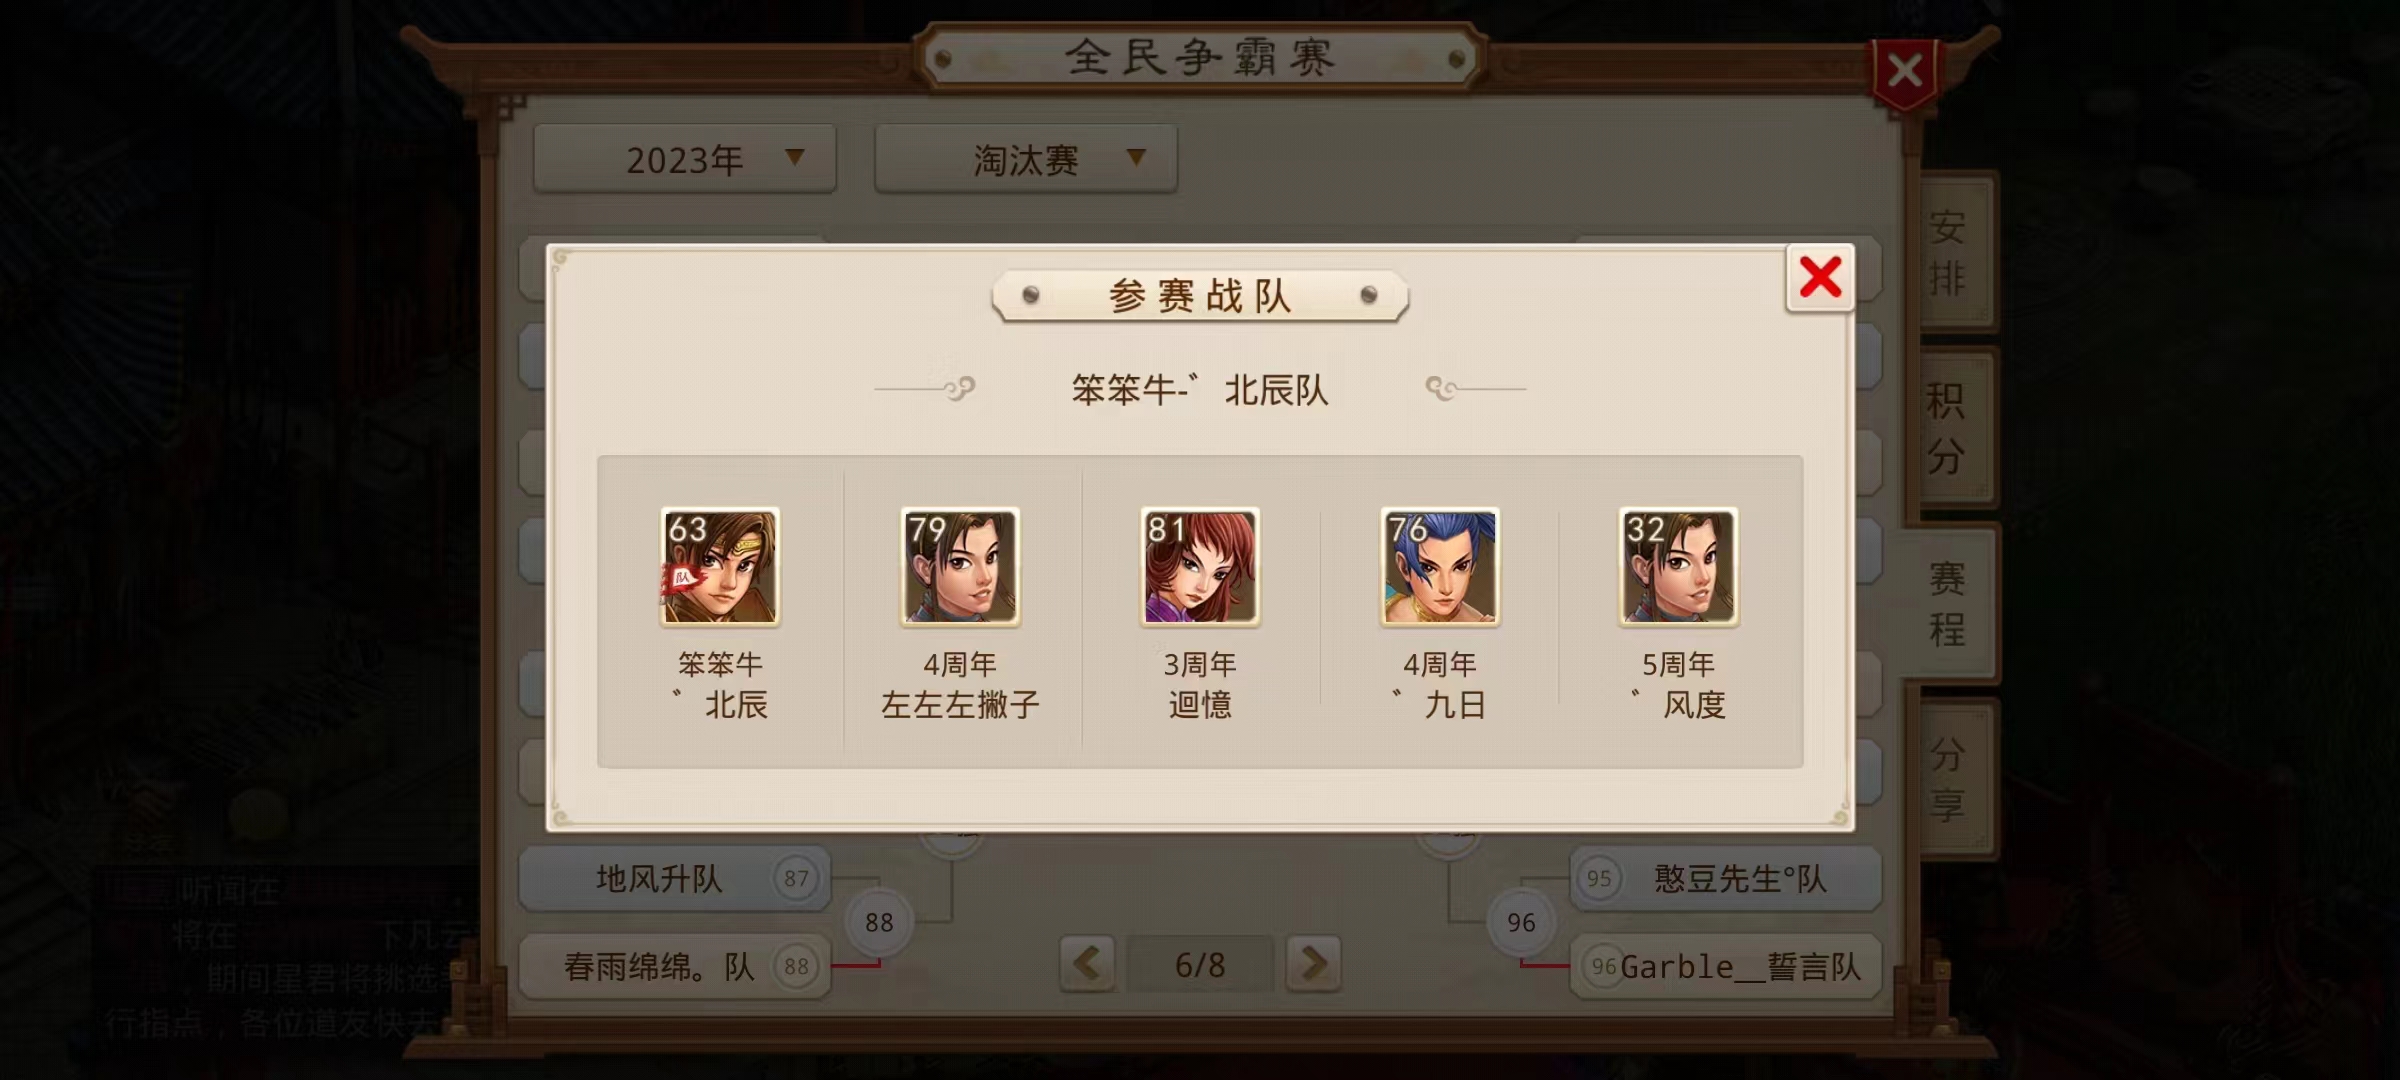Select the 风度 avatar level 32
The image size is (2400, 1080).
point(1679,567)
